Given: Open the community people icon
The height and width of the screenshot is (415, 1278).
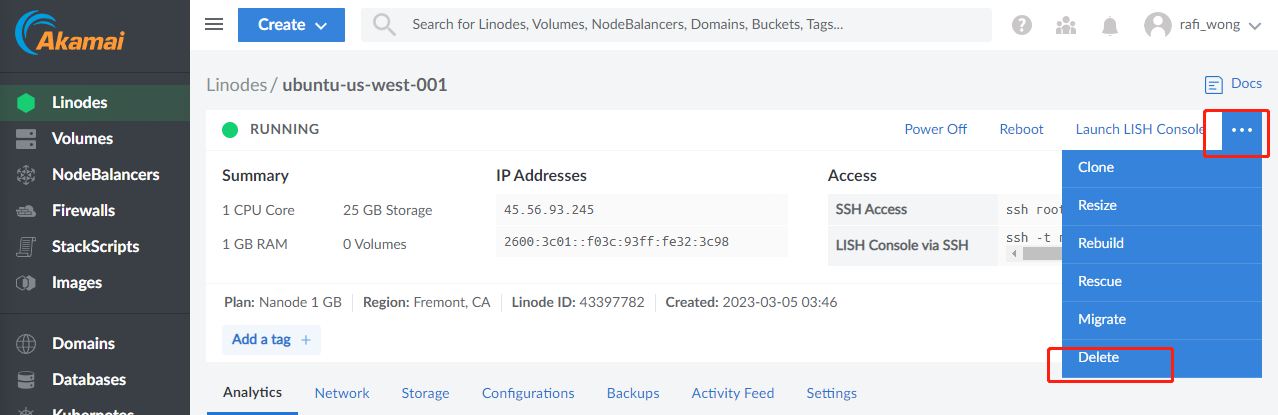Looking at the screenshot, I should tap(1066, 25).
